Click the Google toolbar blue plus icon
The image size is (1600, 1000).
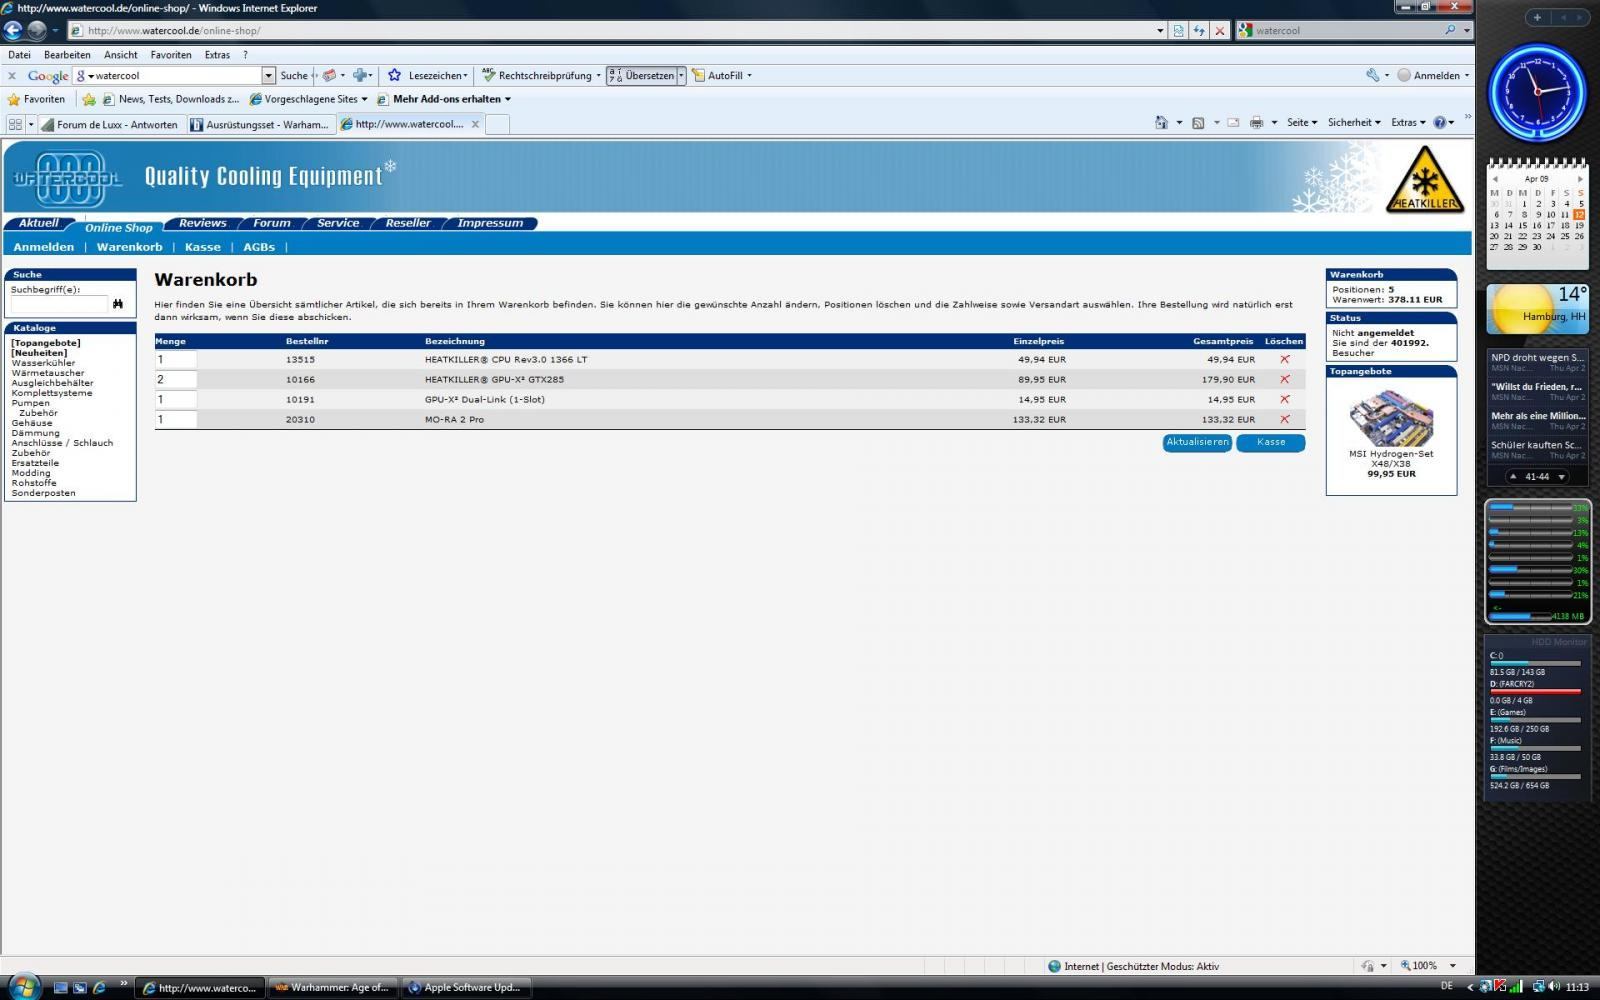click(360, 75)
